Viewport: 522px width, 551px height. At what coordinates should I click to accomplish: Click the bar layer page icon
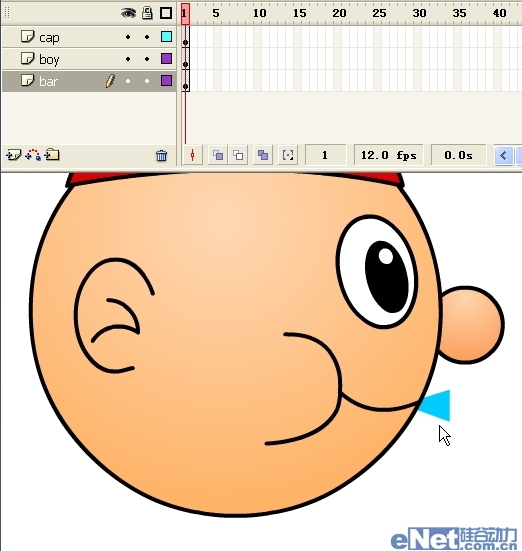click(27, 80)
